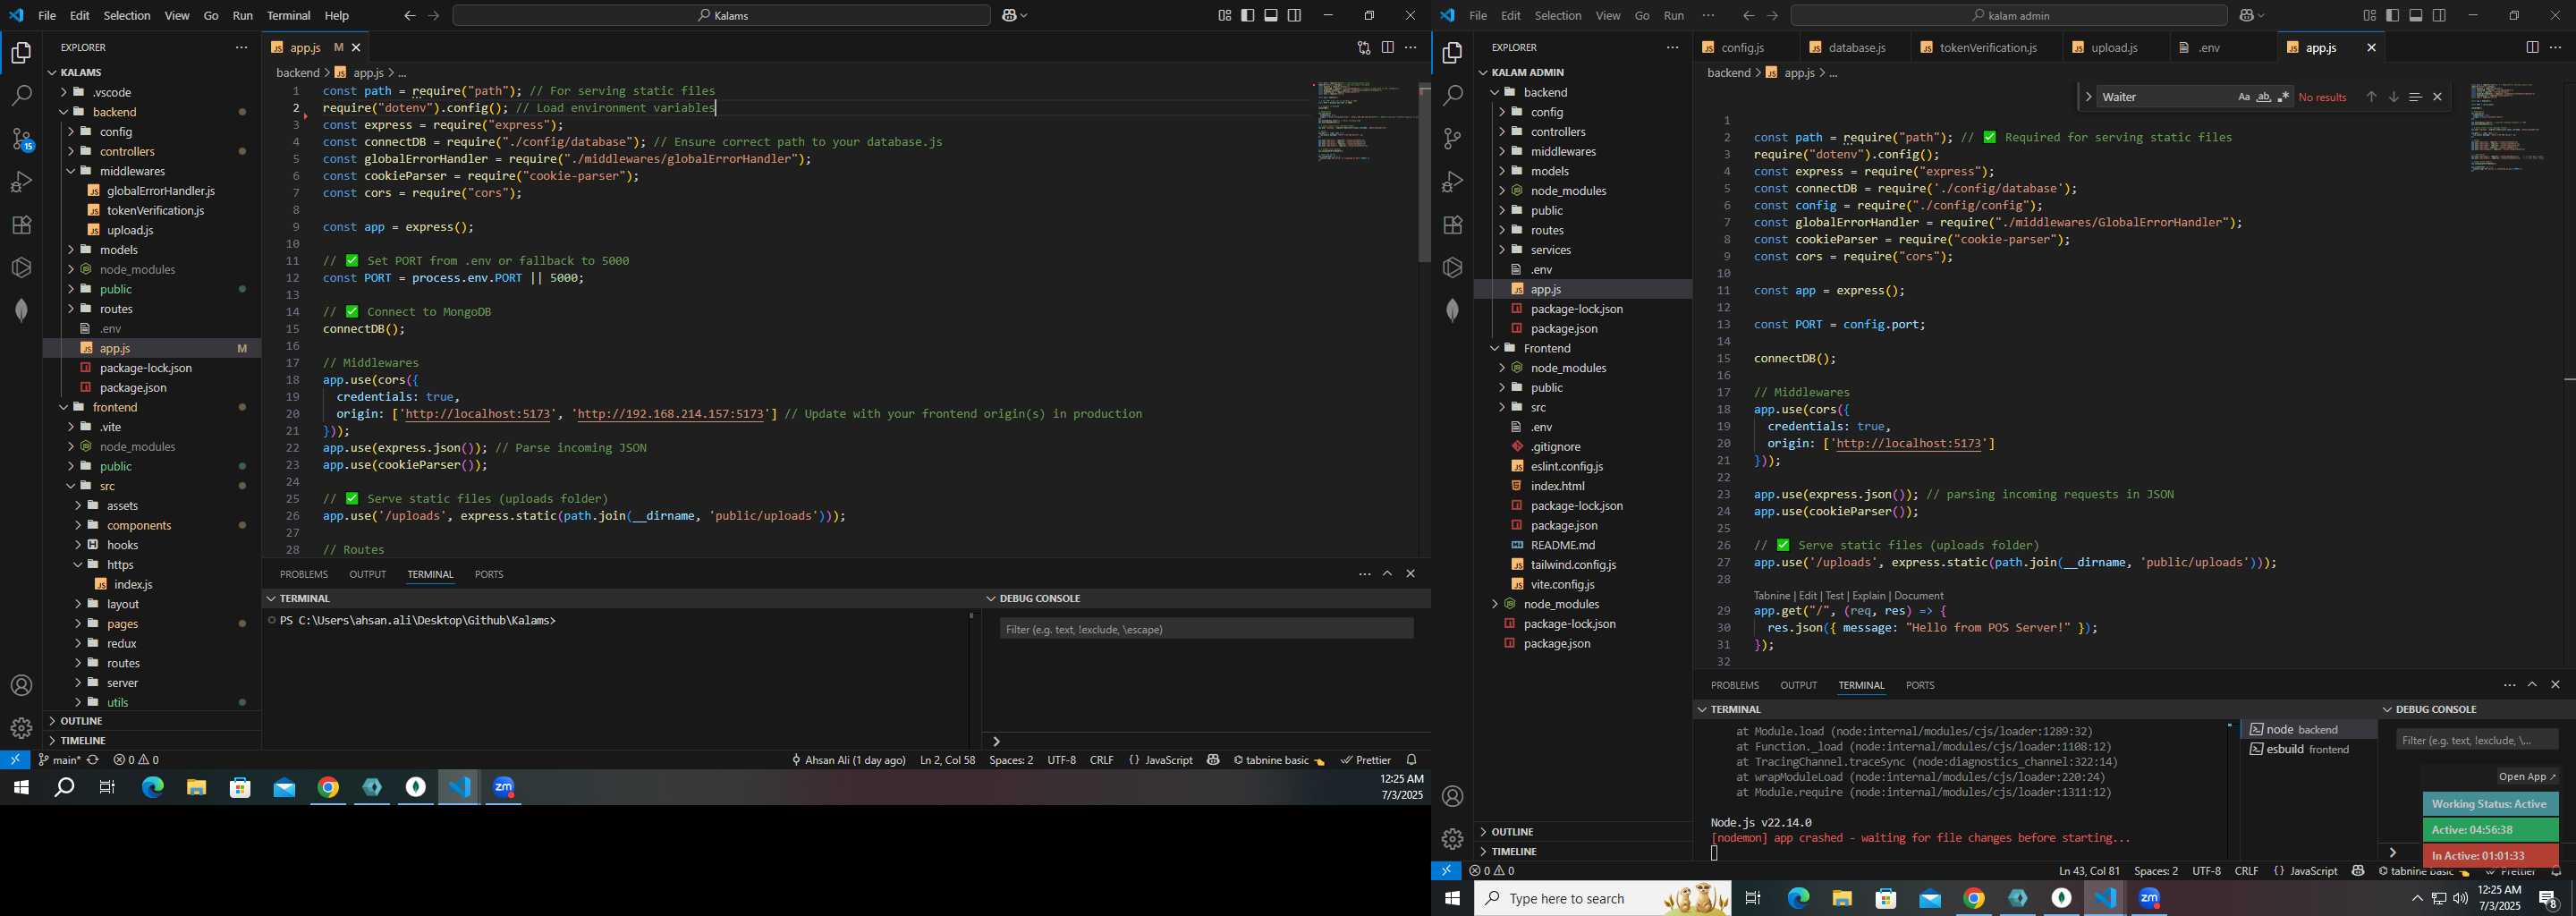Viewport: 2576px width, 916px height.
Task: Synchronize changes next to main branch
Action: 93,760
